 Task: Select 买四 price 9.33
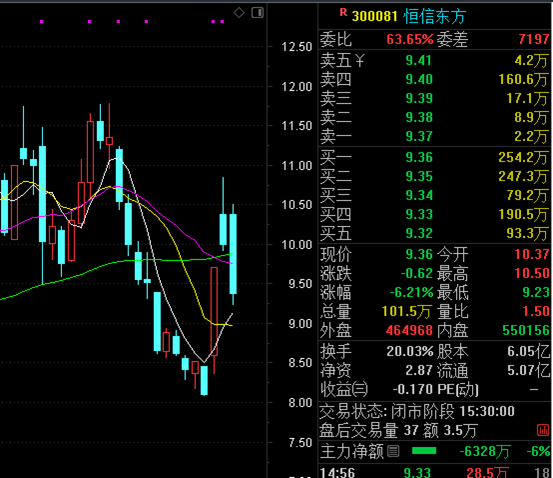click(x=419, y=214)
